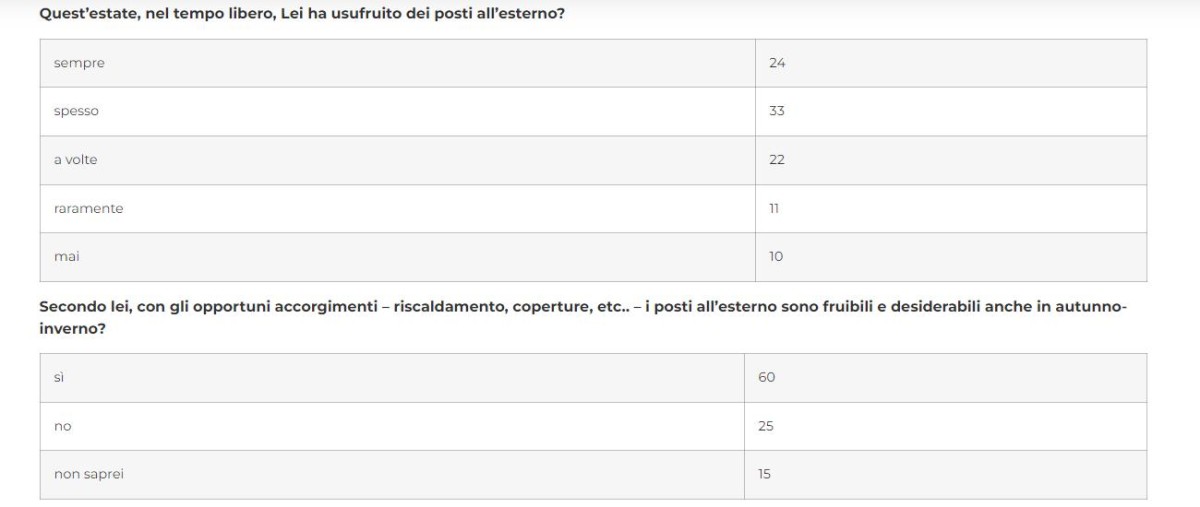Select the value 11 in the raramente row
This screenshot has width=1200, height=507.
point(775,208)
